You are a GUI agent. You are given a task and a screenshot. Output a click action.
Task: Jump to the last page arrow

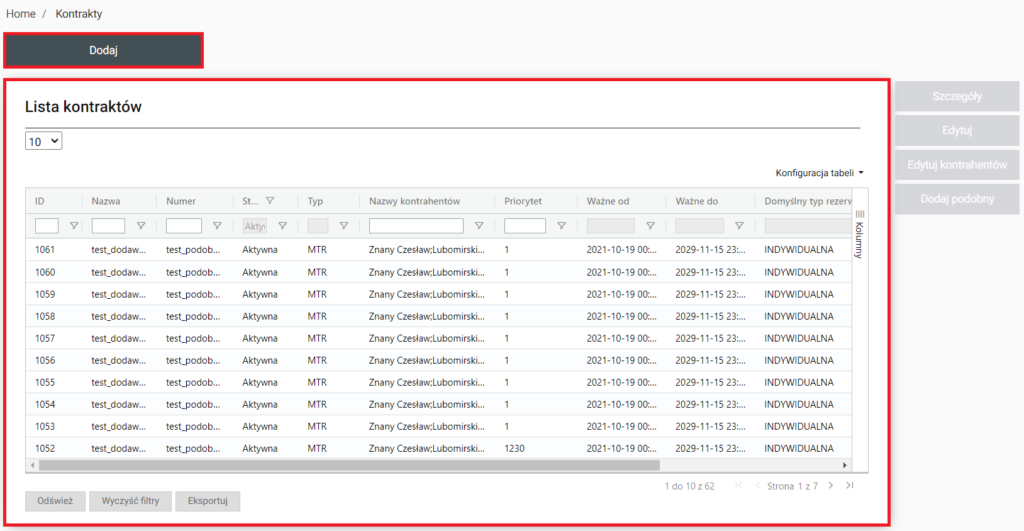850,486
